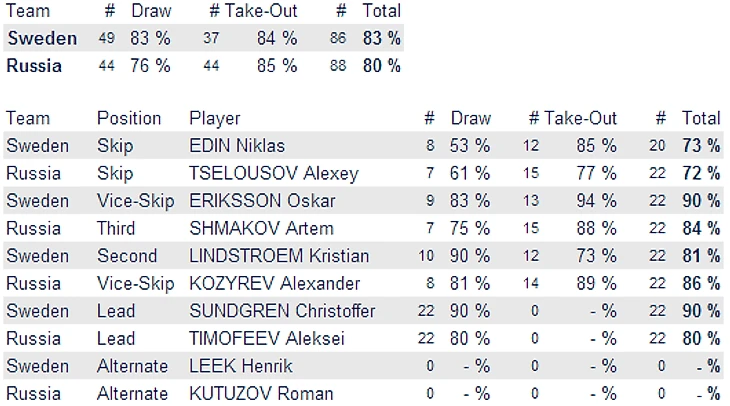This screenshot has width=730, height=406.
Task: Select player TSELOUSOV Alexey
Action: pos(273,173)
